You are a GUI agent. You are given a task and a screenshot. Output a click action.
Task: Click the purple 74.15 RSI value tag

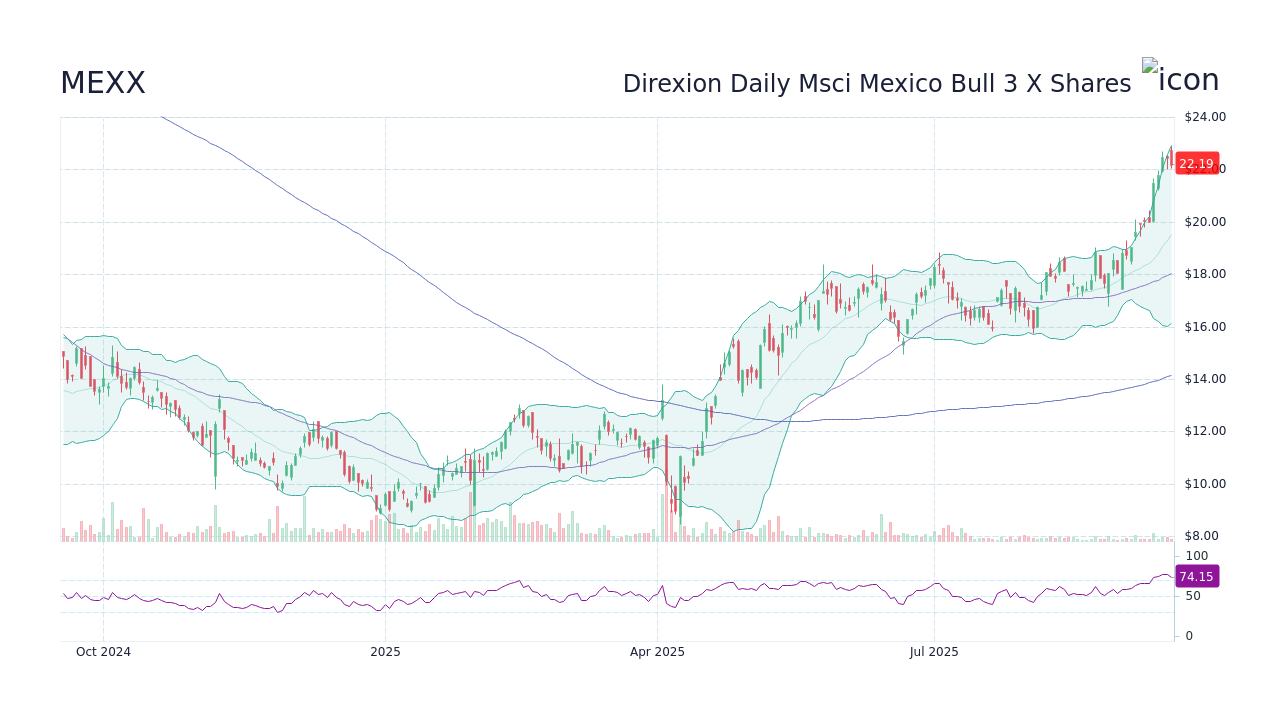pyautogui.click(x=1196, y=576)
